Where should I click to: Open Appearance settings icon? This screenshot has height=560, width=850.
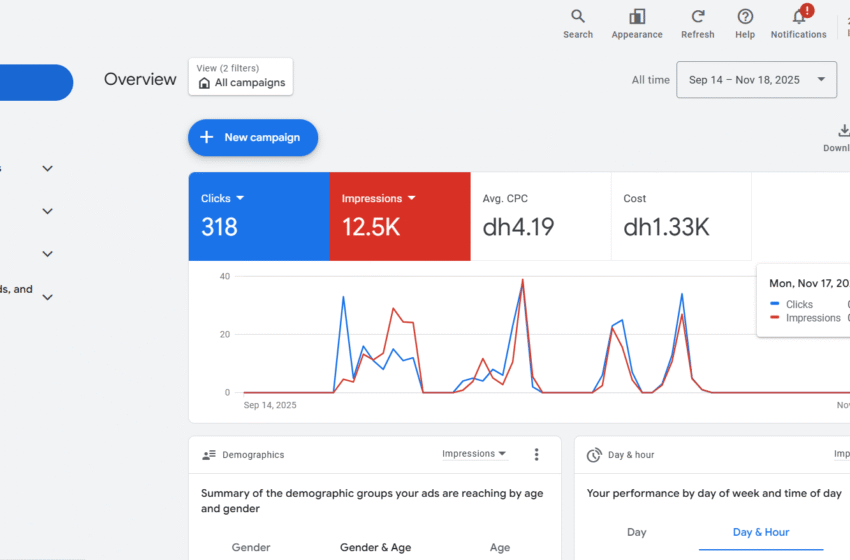coord(637,17)
